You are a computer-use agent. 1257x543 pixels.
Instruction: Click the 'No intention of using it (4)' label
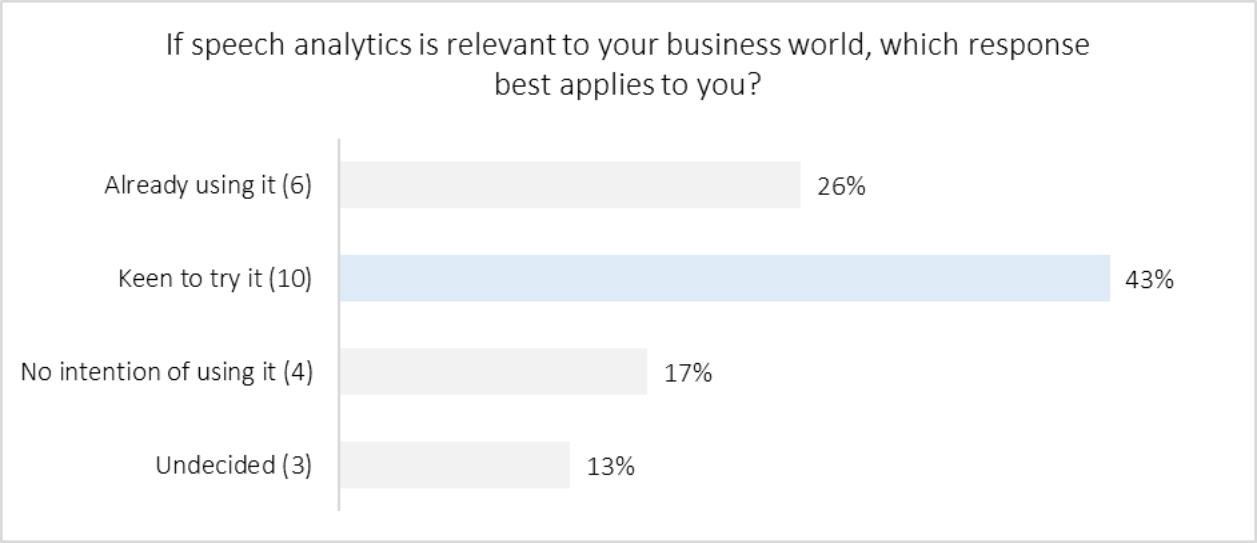tap(167, 373)
